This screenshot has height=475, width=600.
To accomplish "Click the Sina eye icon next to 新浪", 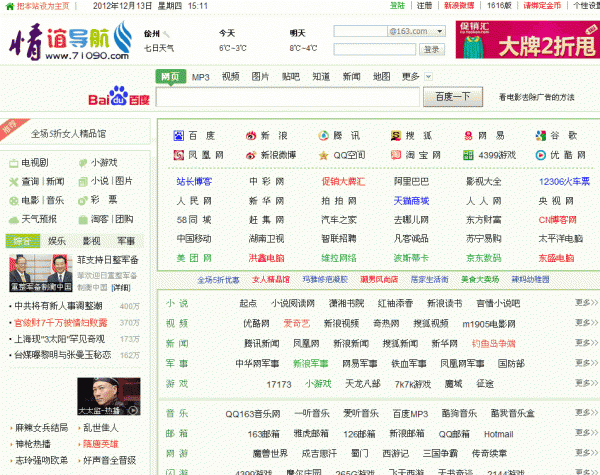I will pyautogui.click(x=251, y=135).
